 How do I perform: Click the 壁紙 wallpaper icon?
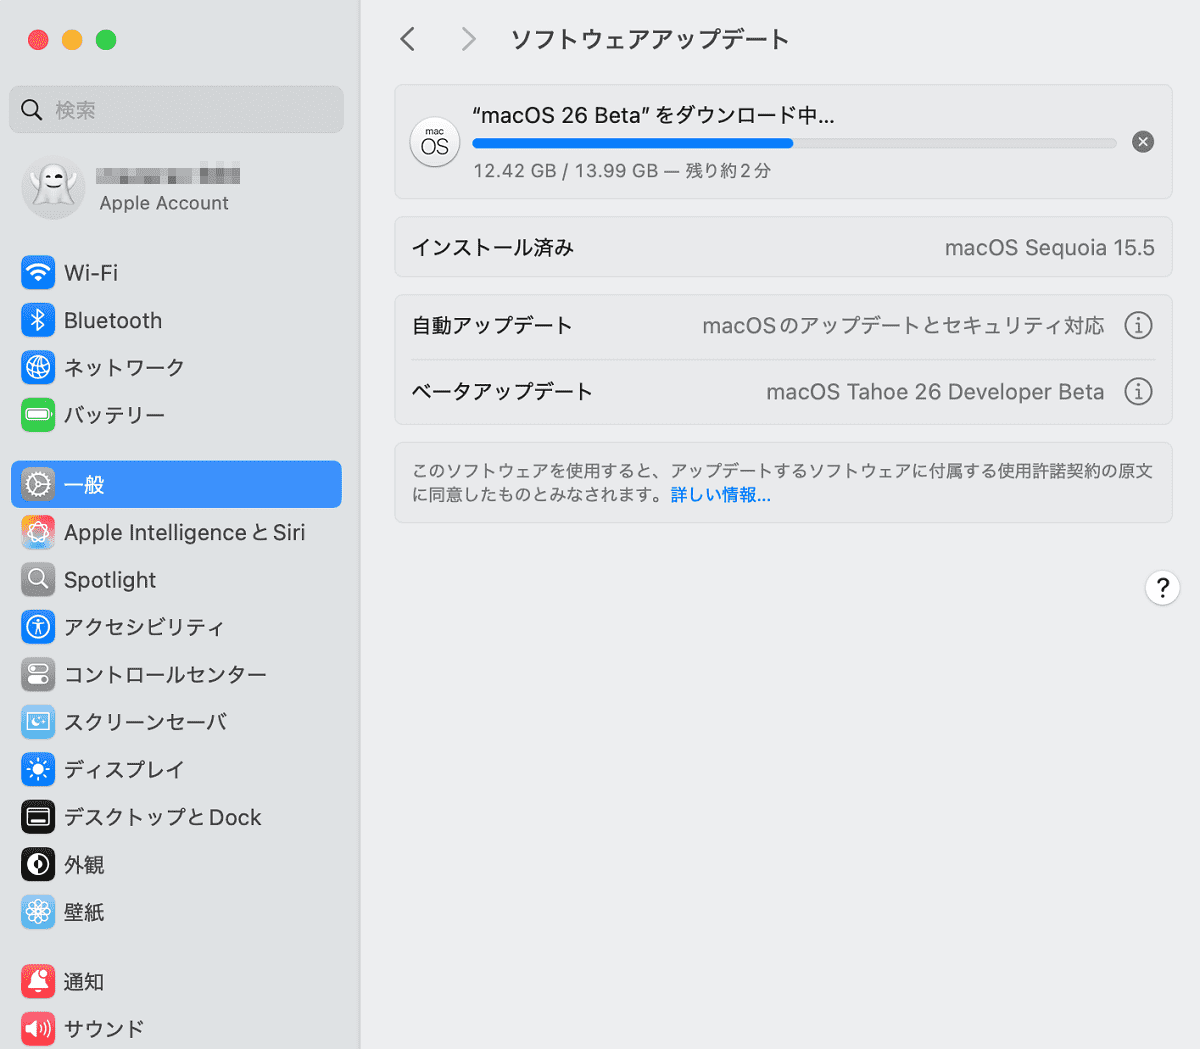[38, 912]
